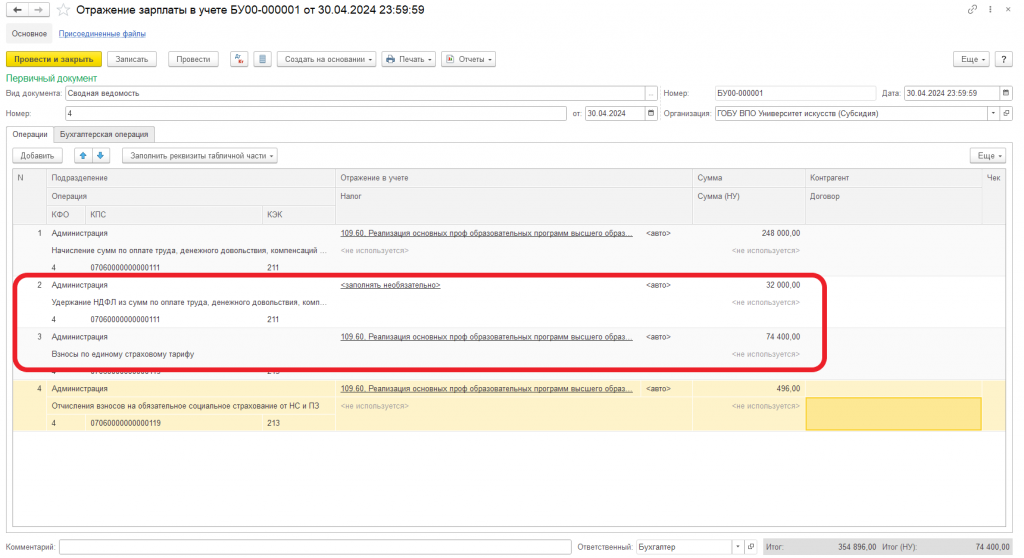Click the Сумма column header
This screenshot has height=558, width=1024.
point(749,178)
